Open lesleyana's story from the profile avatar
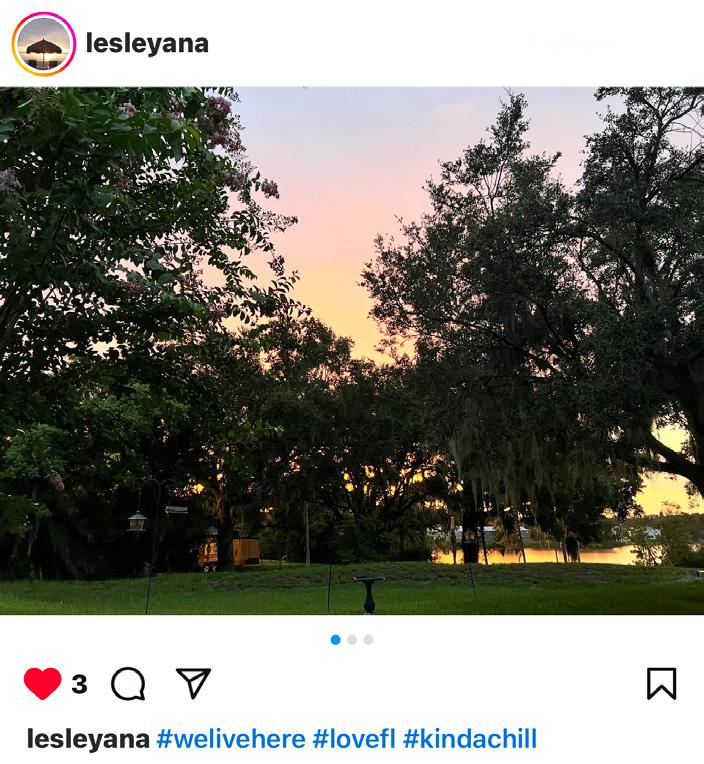The width and height of the screenshot is (704, 764). [x=44, y=44]
